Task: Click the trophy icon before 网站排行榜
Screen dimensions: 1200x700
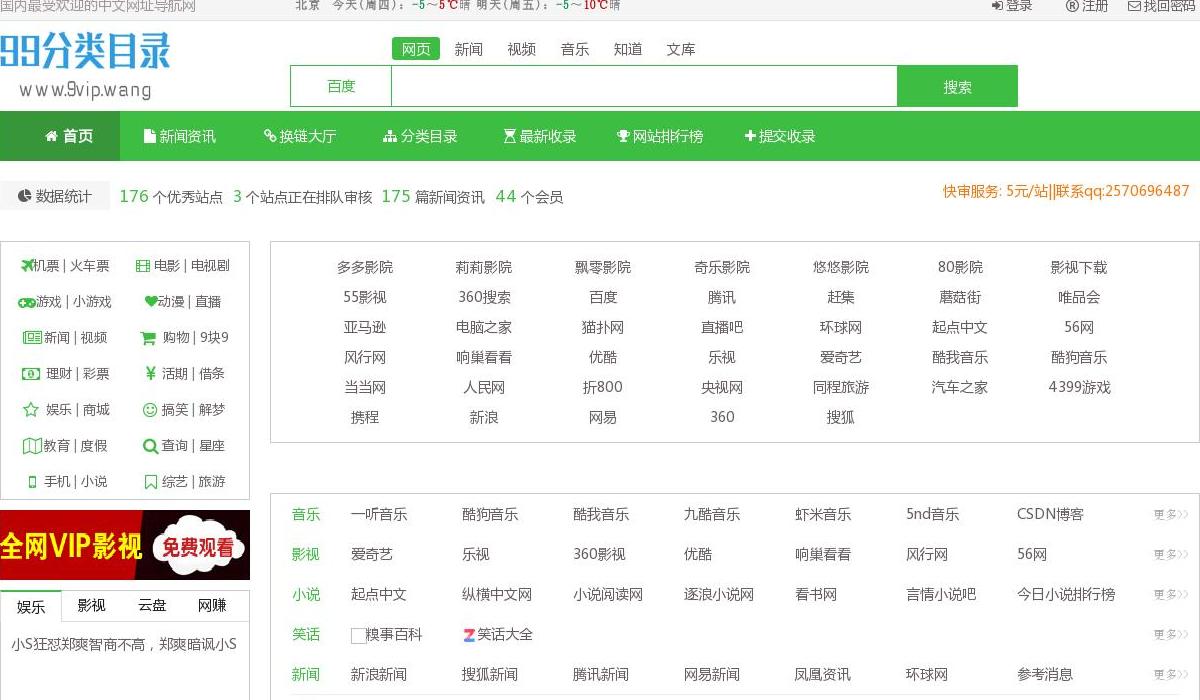Action: click(x=623, y=136)
